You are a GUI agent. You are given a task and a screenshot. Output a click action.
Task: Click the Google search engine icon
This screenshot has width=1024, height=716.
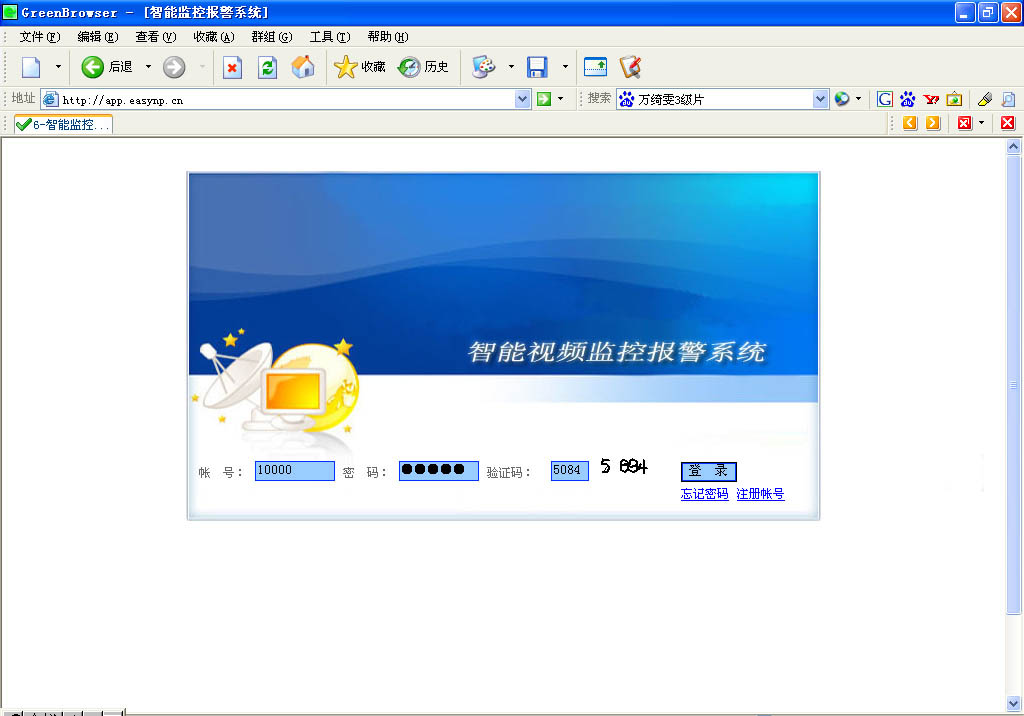pyautogui.click(x=885, y=99)
